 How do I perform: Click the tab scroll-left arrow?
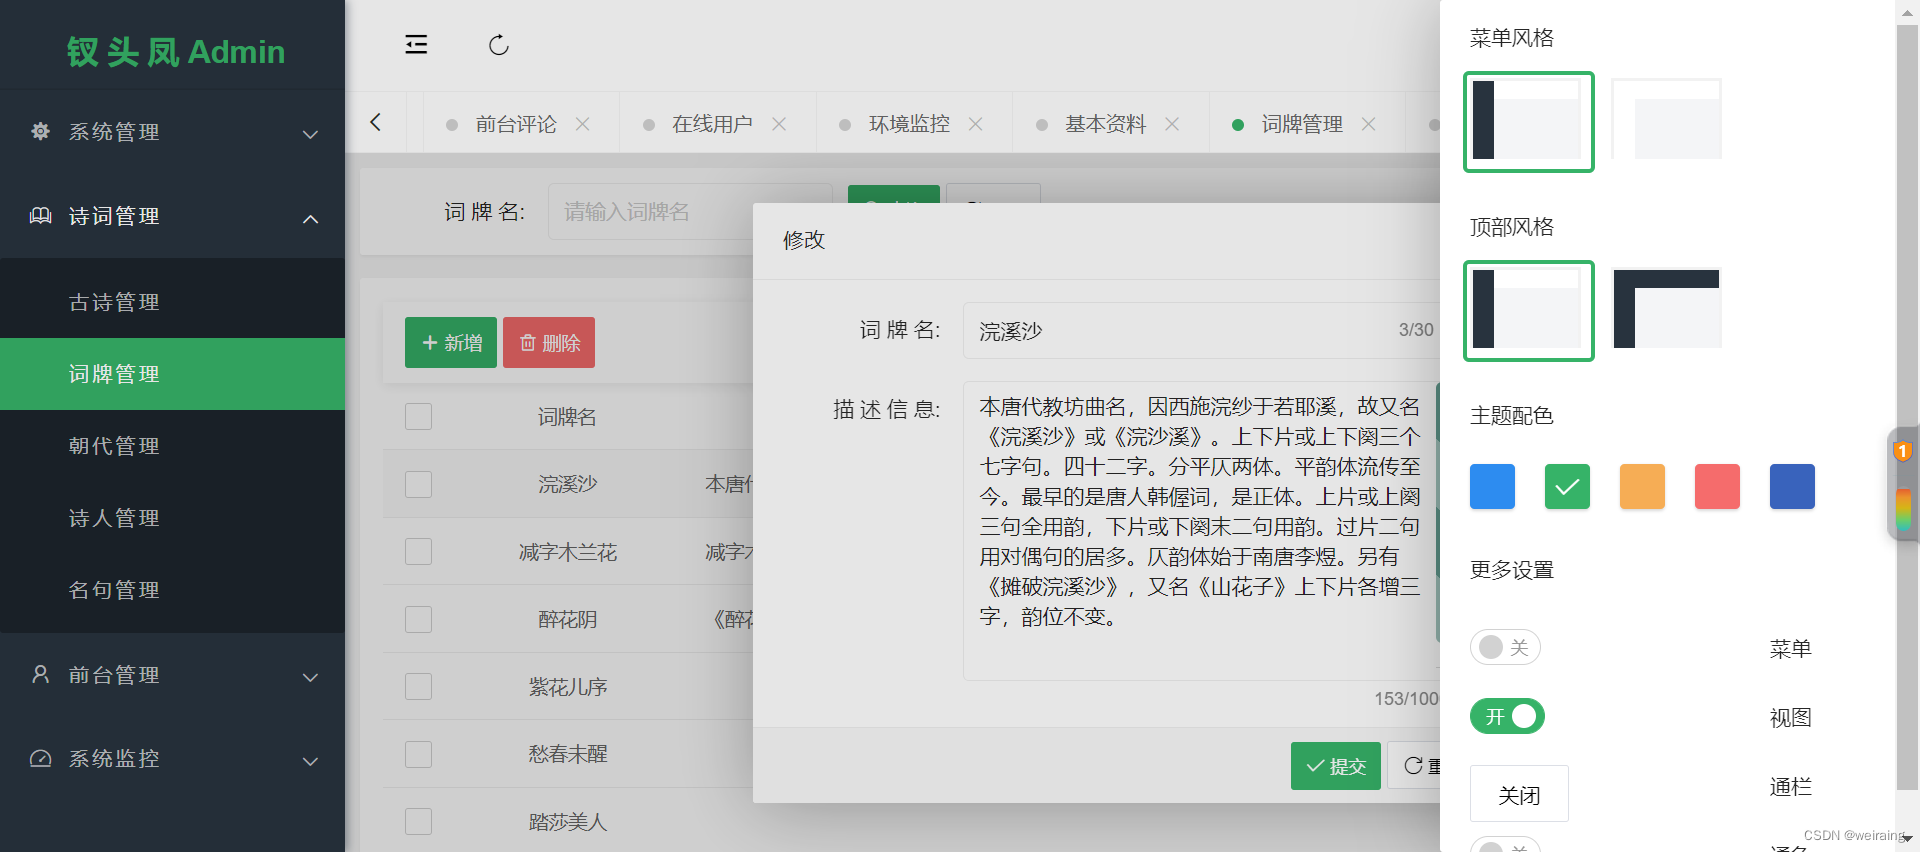[x=376, y=122]
